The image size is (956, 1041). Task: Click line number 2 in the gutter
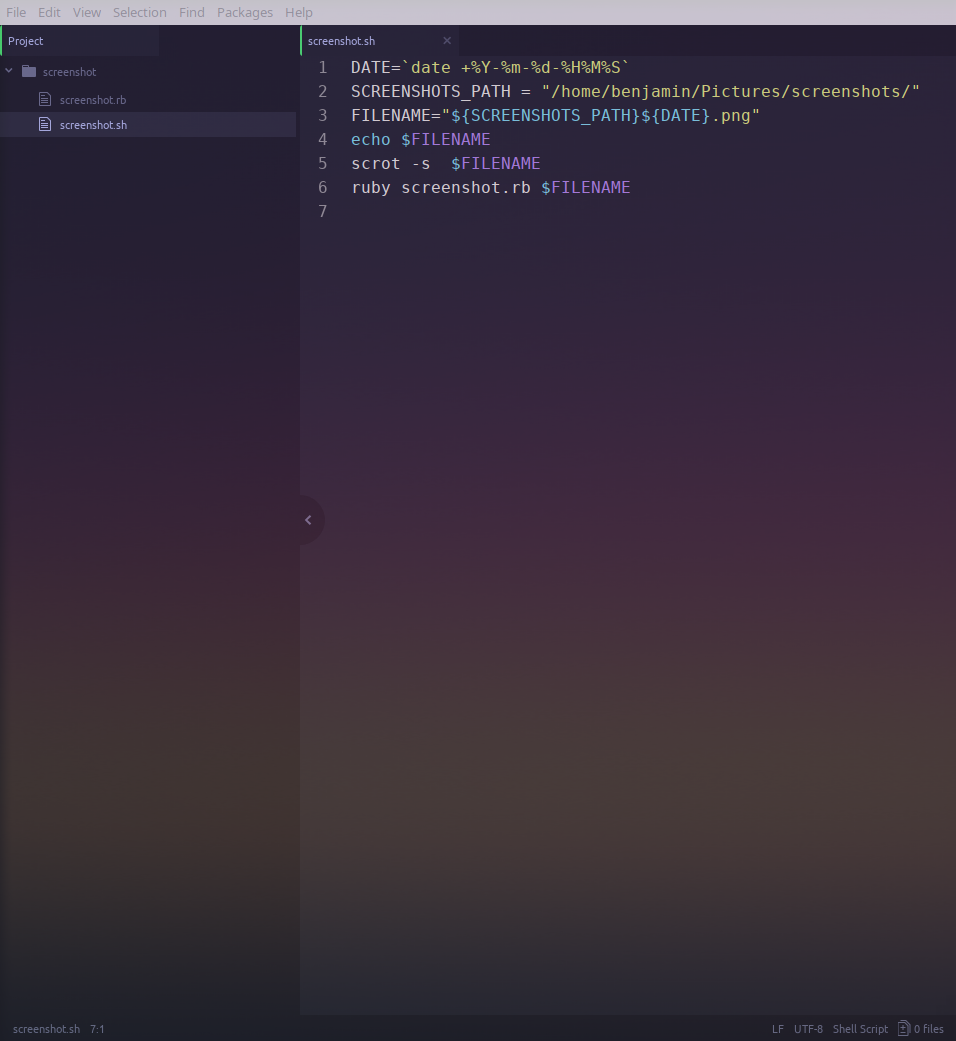click(323, 92)
